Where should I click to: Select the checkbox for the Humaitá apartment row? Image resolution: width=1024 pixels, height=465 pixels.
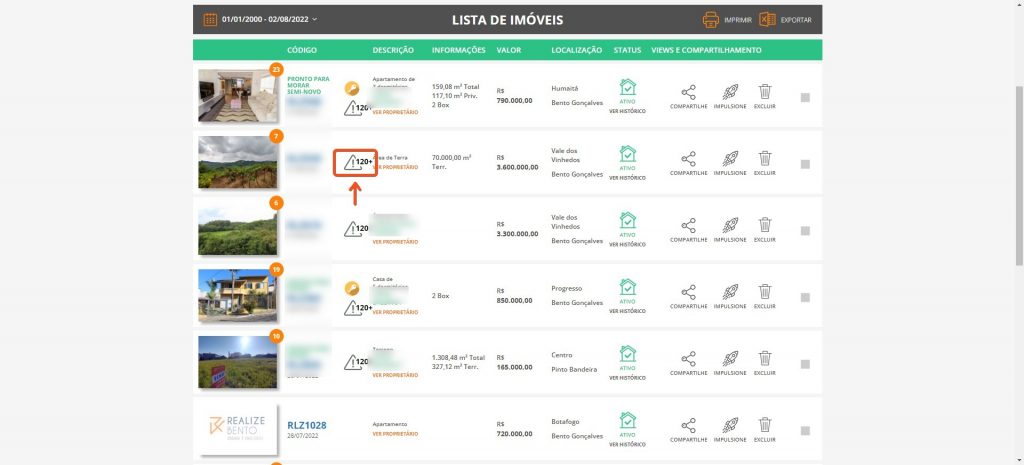point(806,97)
